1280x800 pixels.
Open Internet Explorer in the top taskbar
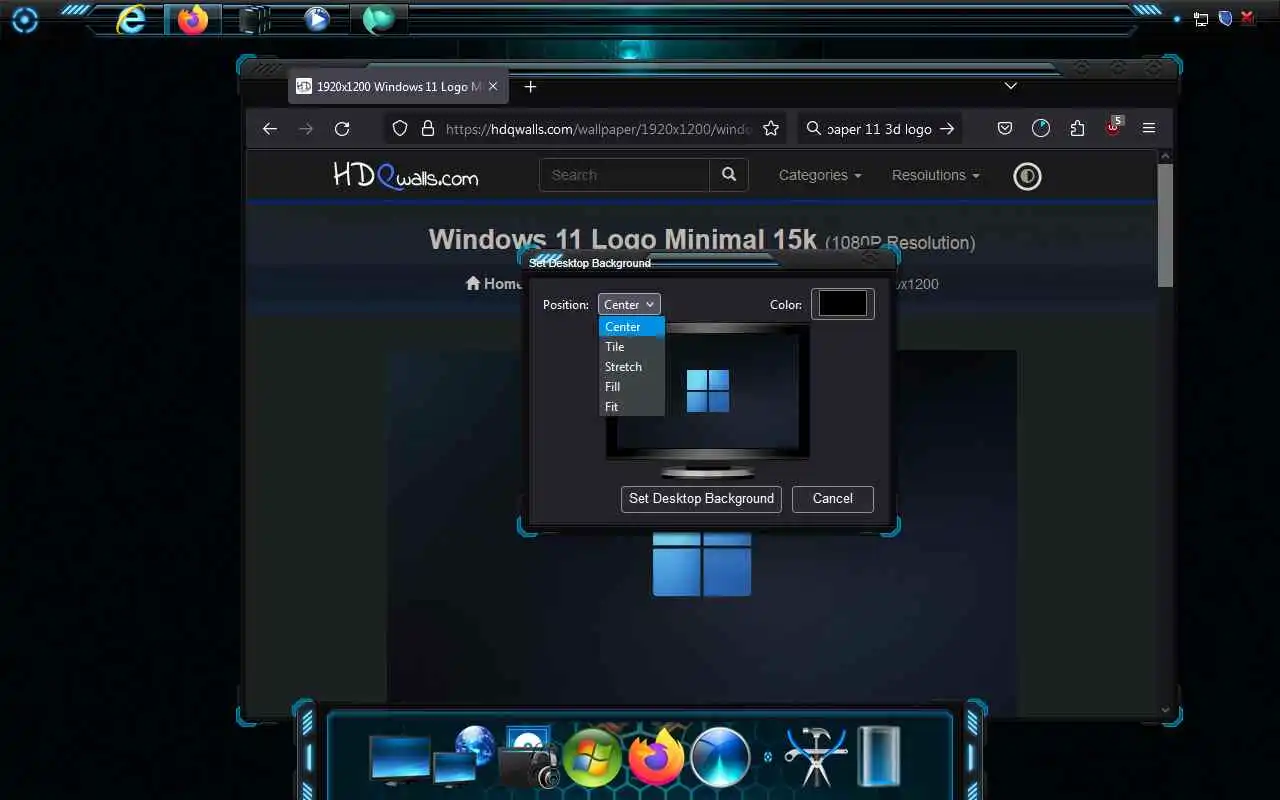131,19
